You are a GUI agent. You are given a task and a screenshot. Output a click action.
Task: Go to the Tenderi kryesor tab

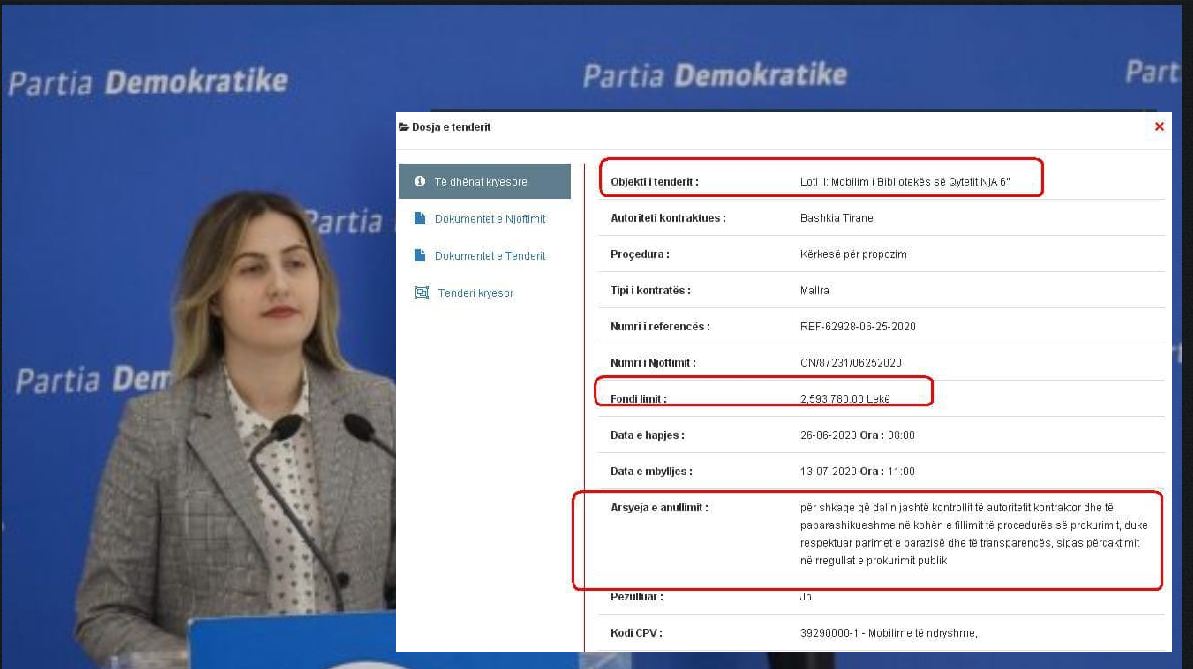click(x=475, y=293)
